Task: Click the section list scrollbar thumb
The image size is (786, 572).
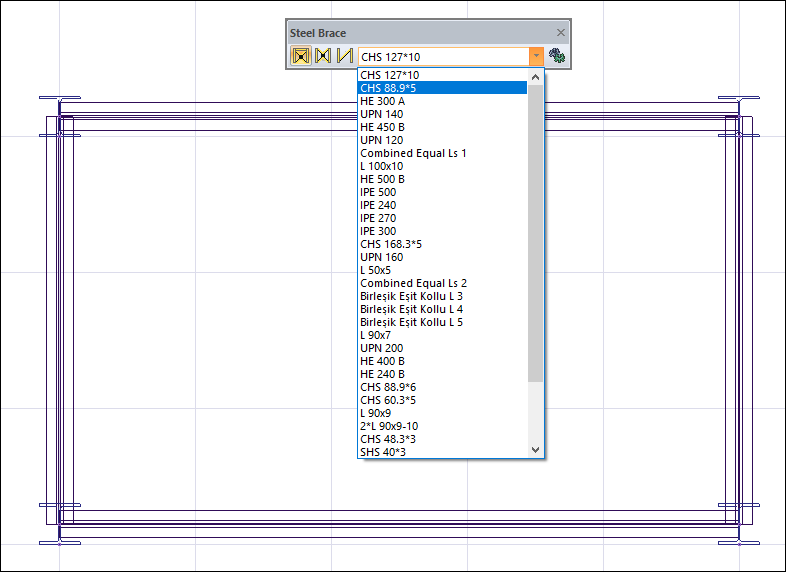Action: tap(535, 230)
